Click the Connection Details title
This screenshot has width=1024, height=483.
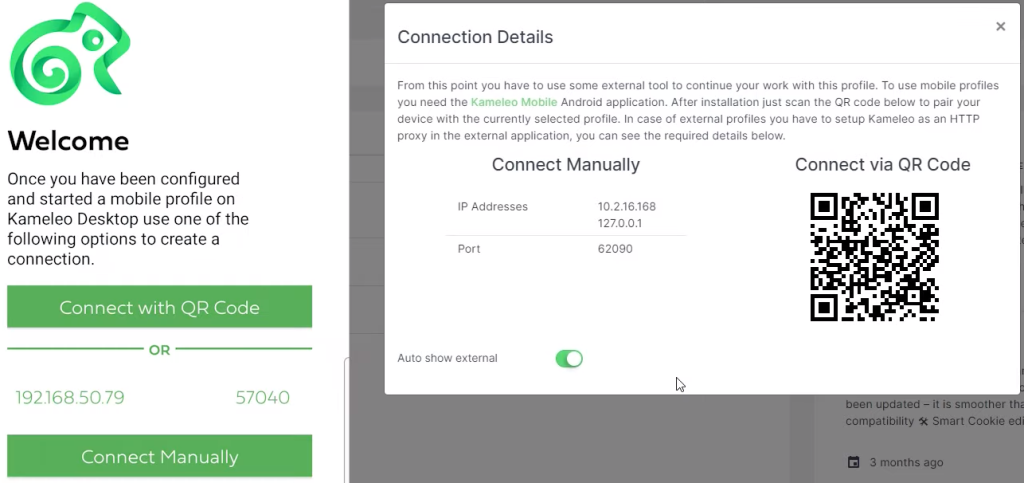pyautogui.click(x=475, y=37)
